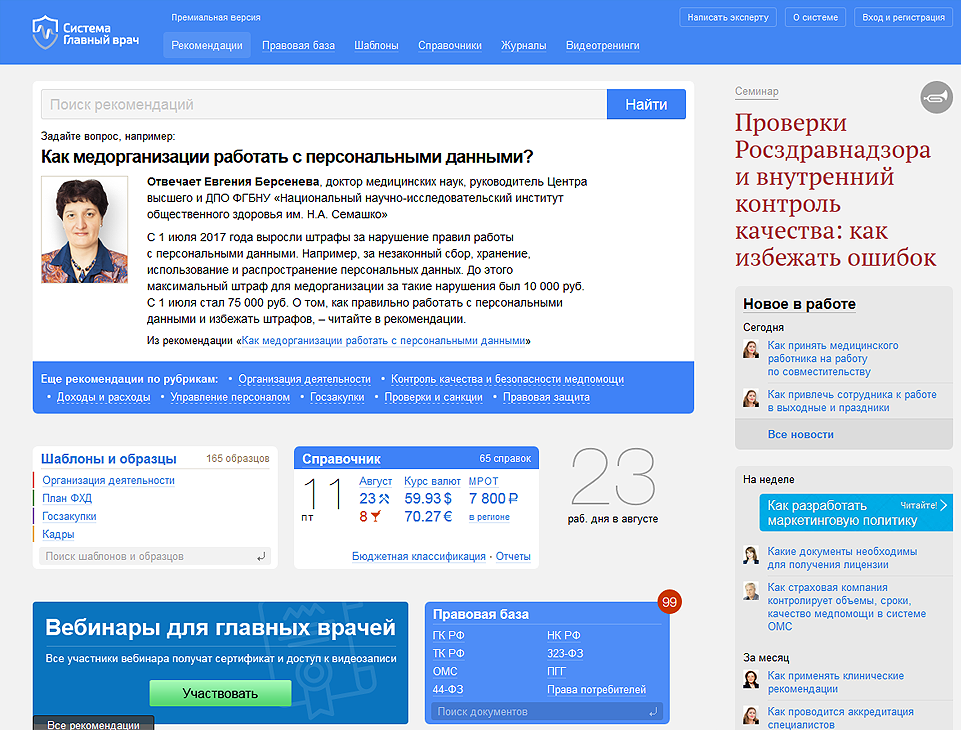Open the Бюджетная классификация link

(419, 557)
